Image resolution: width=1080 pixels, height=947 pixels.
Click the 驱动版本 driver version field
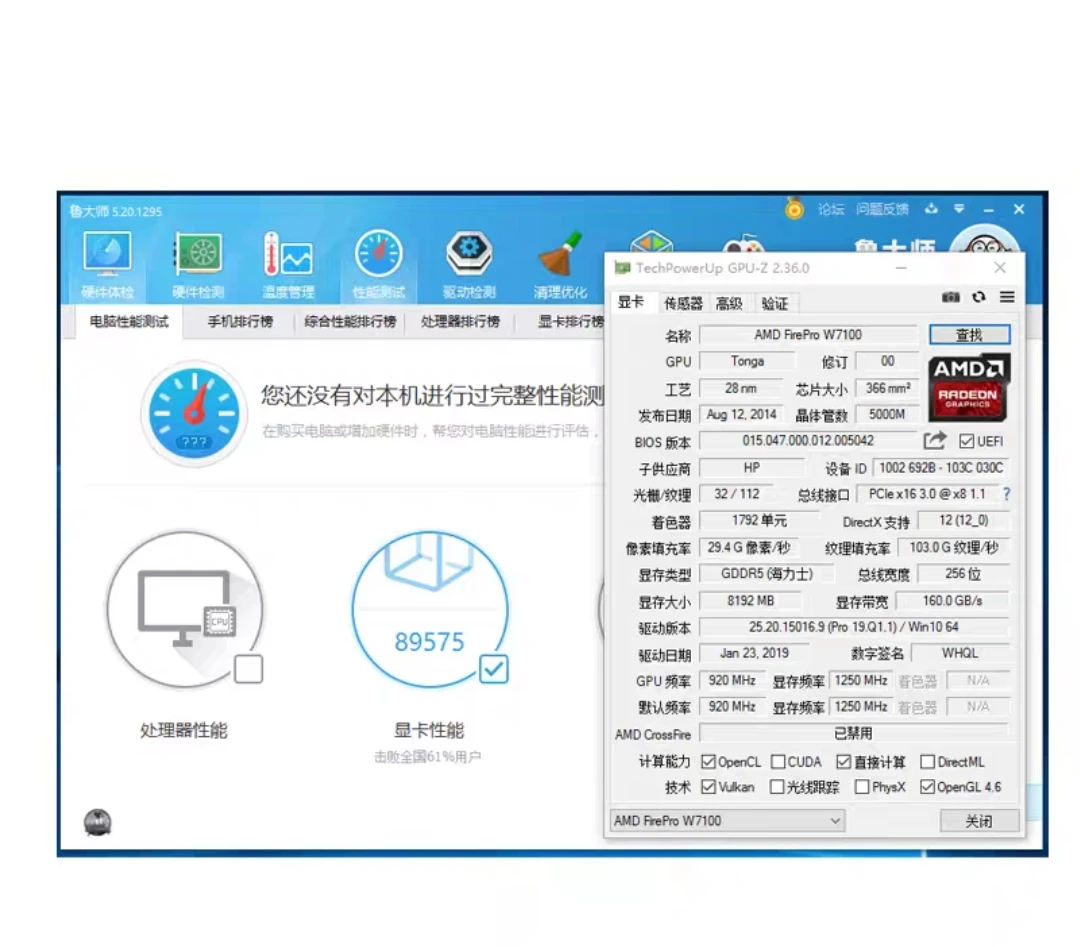(x=854, y=627)
